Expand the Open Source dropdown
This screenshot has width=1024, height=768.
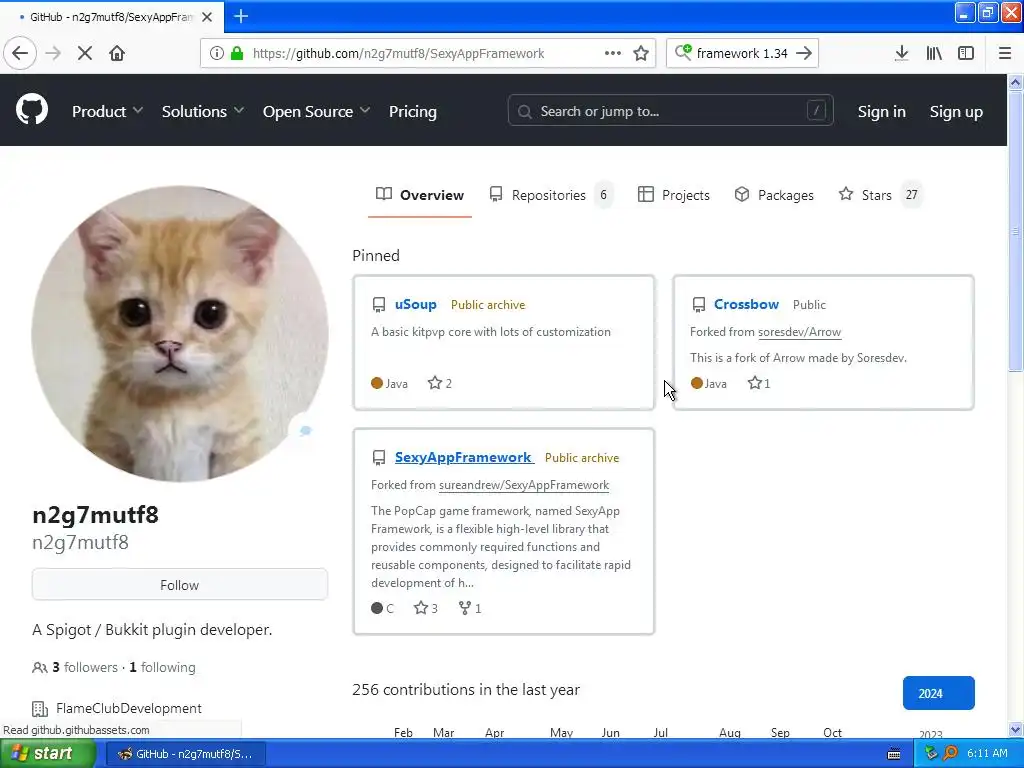point(316,112)
